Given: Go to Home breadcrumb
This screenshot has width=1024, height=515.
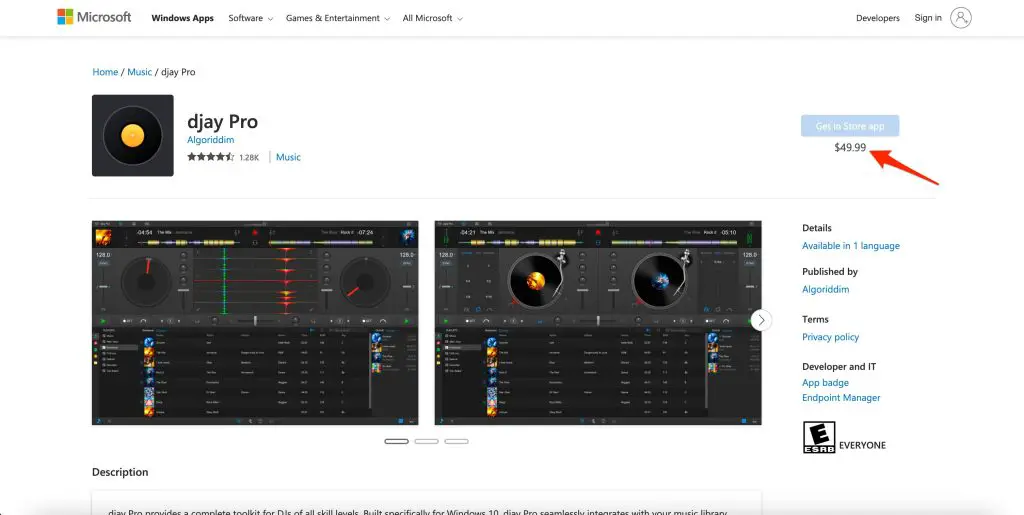Looking at the screenshot, I should point(105,72).
